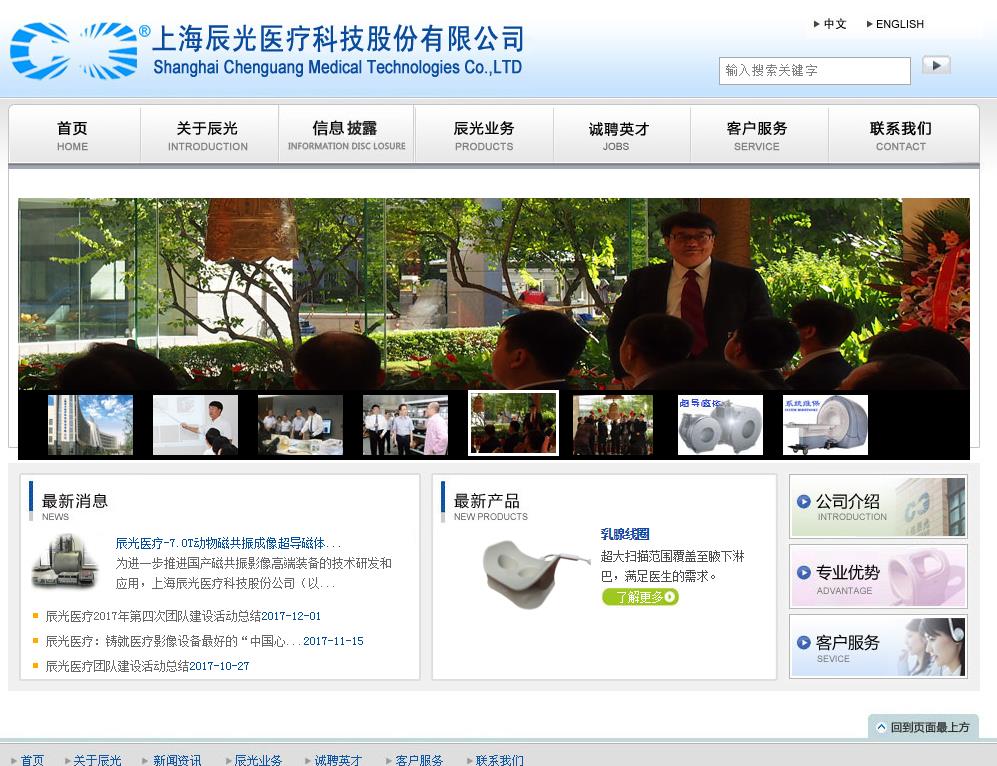Click footer link 客户服务

418,760
